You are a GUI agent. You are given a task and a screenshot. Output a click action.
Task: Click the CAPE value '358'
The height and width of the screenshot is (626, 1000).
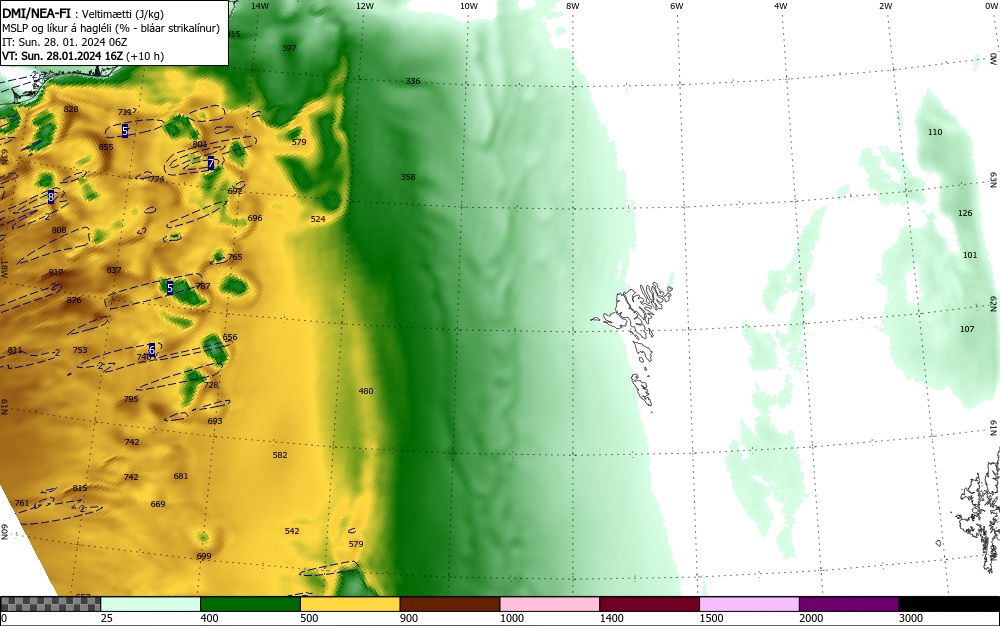408,177
